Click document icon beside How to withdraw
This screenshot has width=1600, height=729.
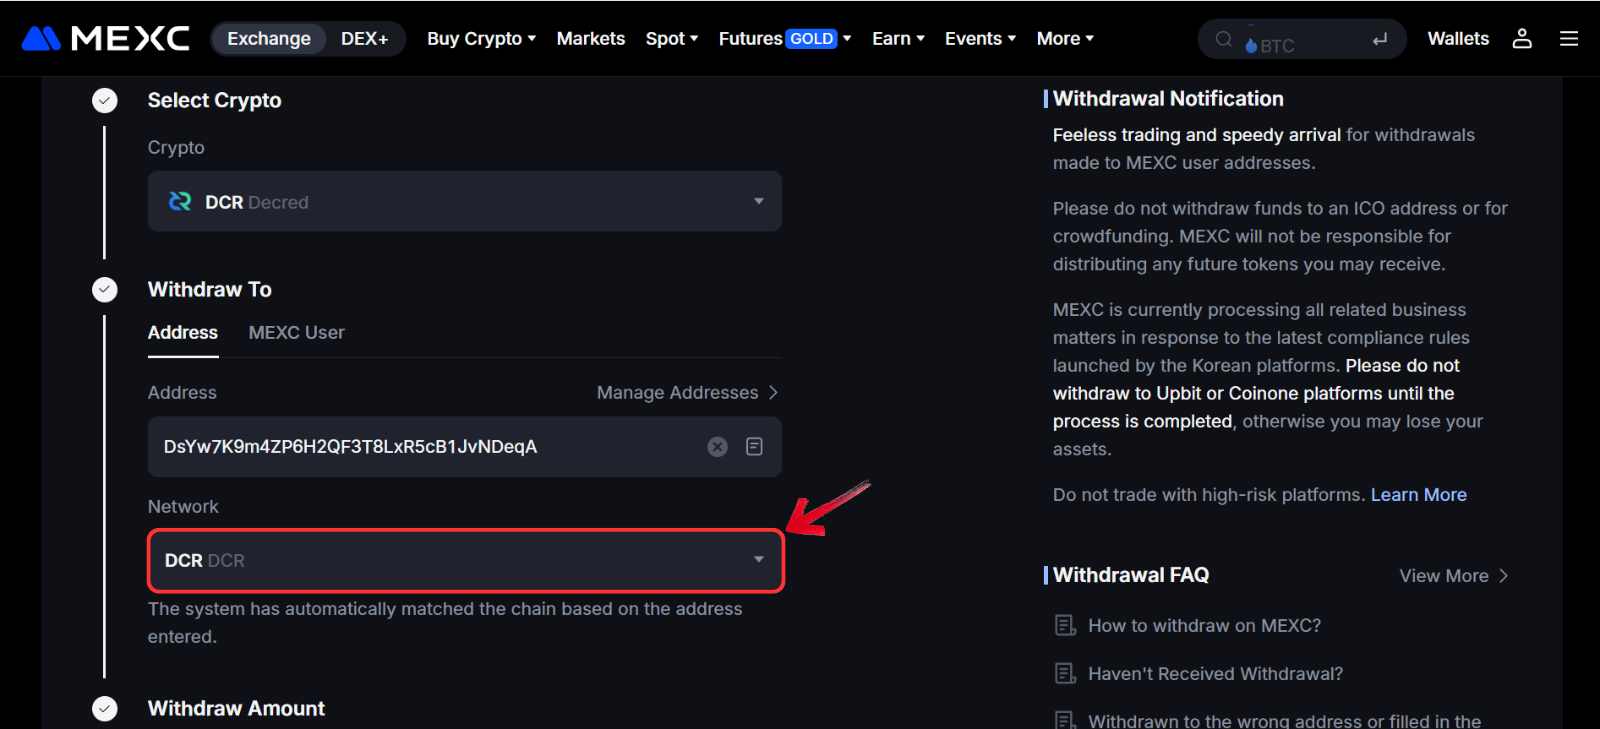pos(1065,626)
